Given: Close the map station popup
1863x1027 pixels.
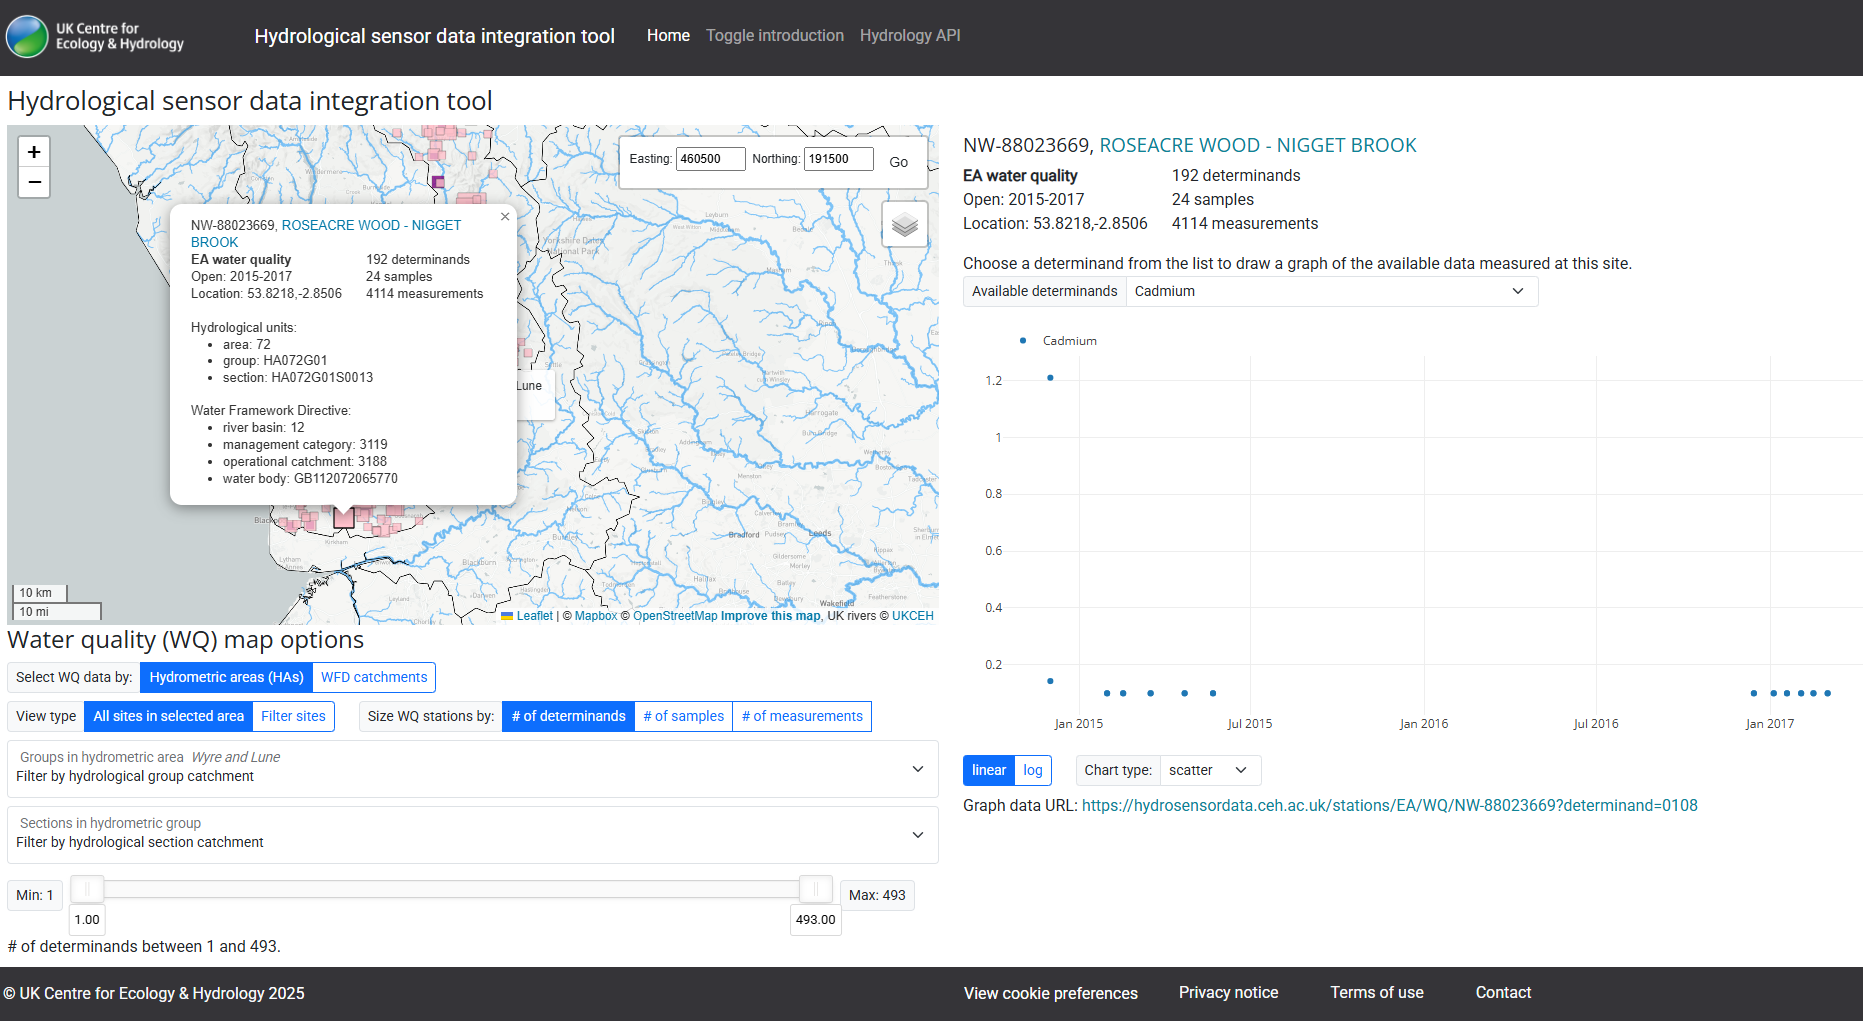Looking at the screenshot, I should click(504, 216).
